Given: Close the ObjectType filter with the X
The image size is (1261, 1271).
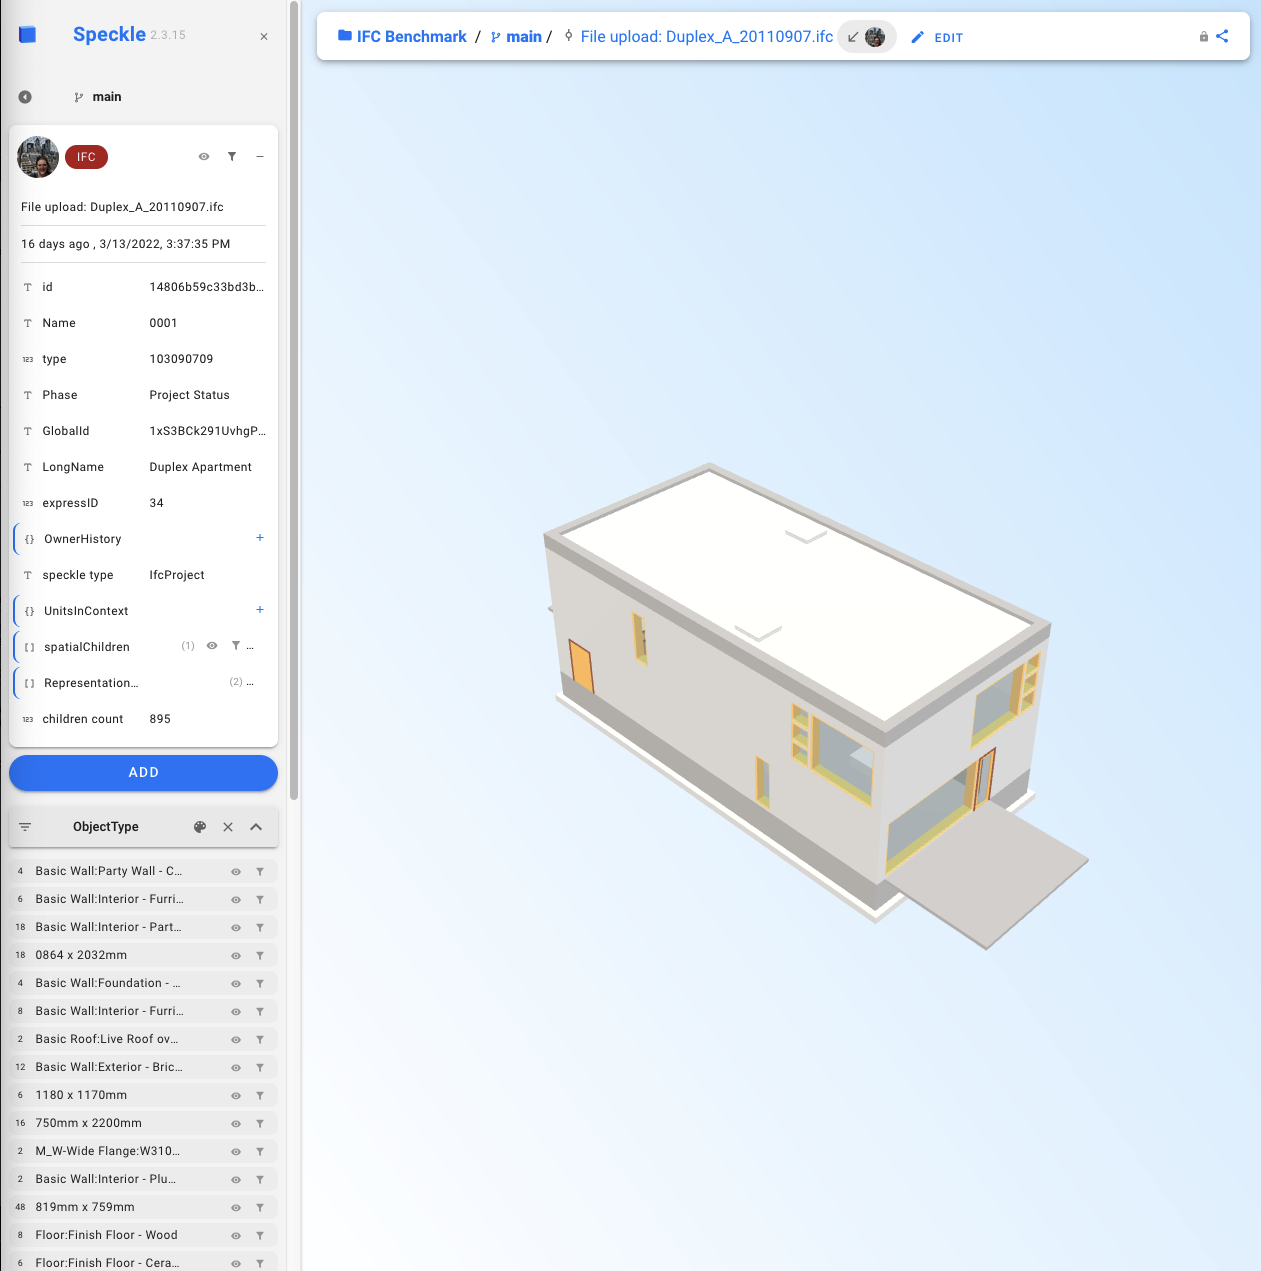Looking at the screenshot, I should click(x=227, y=827).
